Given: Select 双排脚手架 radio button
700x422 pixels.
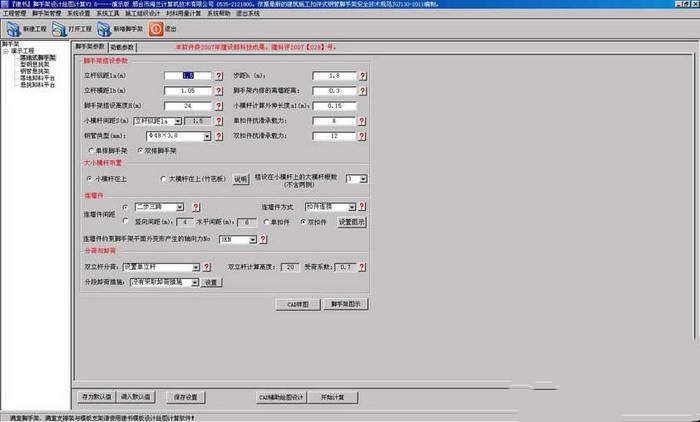Looking at the screenshot, I should (140, 151).
